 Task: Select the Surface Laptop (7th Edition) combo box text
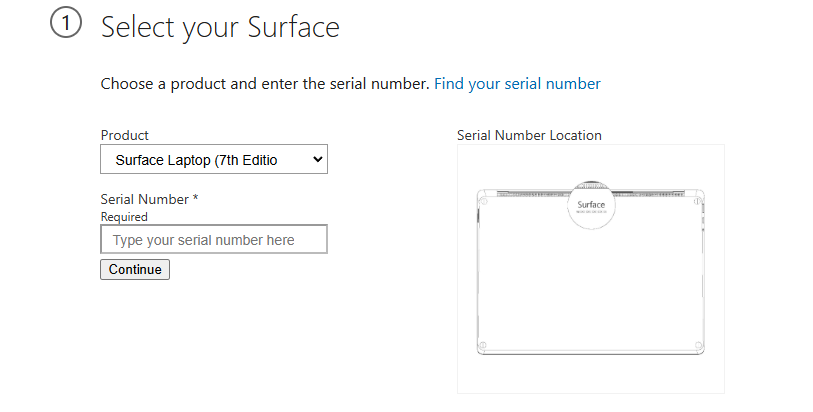pyautogui.click(x=197, y=160)
